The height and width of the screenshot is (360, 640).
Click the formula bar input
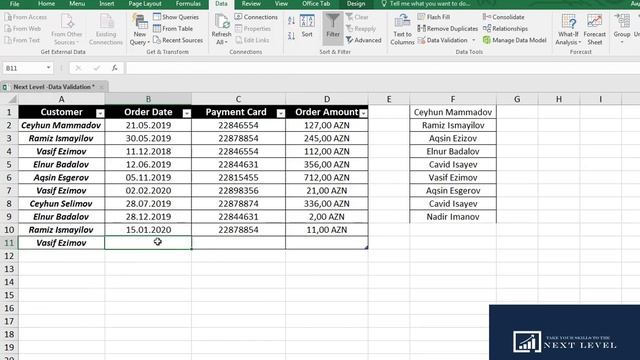pyautogui.click(x=382, y=68)
